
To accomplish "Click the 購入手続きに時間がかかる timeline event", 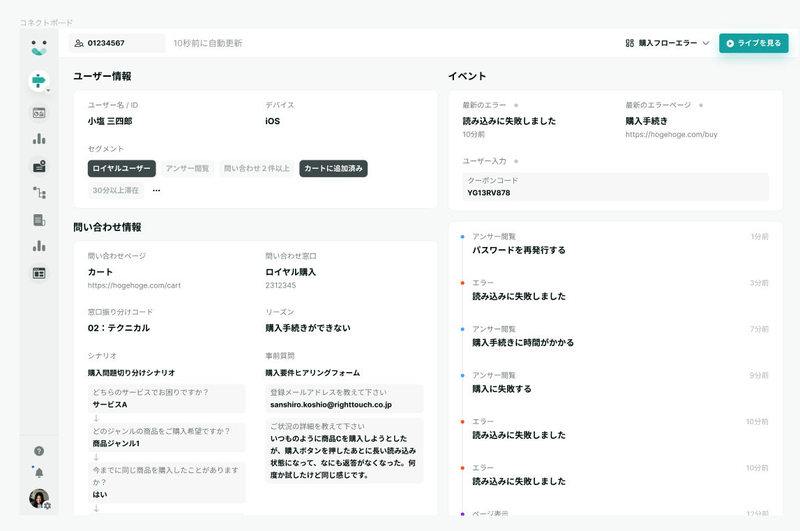I will (x=522, y=342).
